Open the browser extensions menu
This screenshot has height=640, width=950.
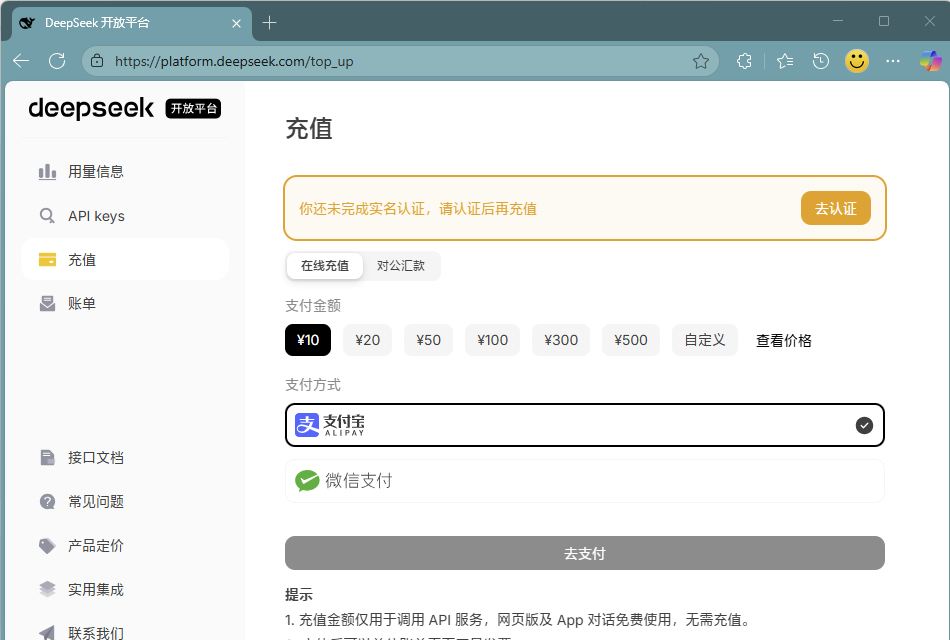pyautogui.click(x=744, y=60)
